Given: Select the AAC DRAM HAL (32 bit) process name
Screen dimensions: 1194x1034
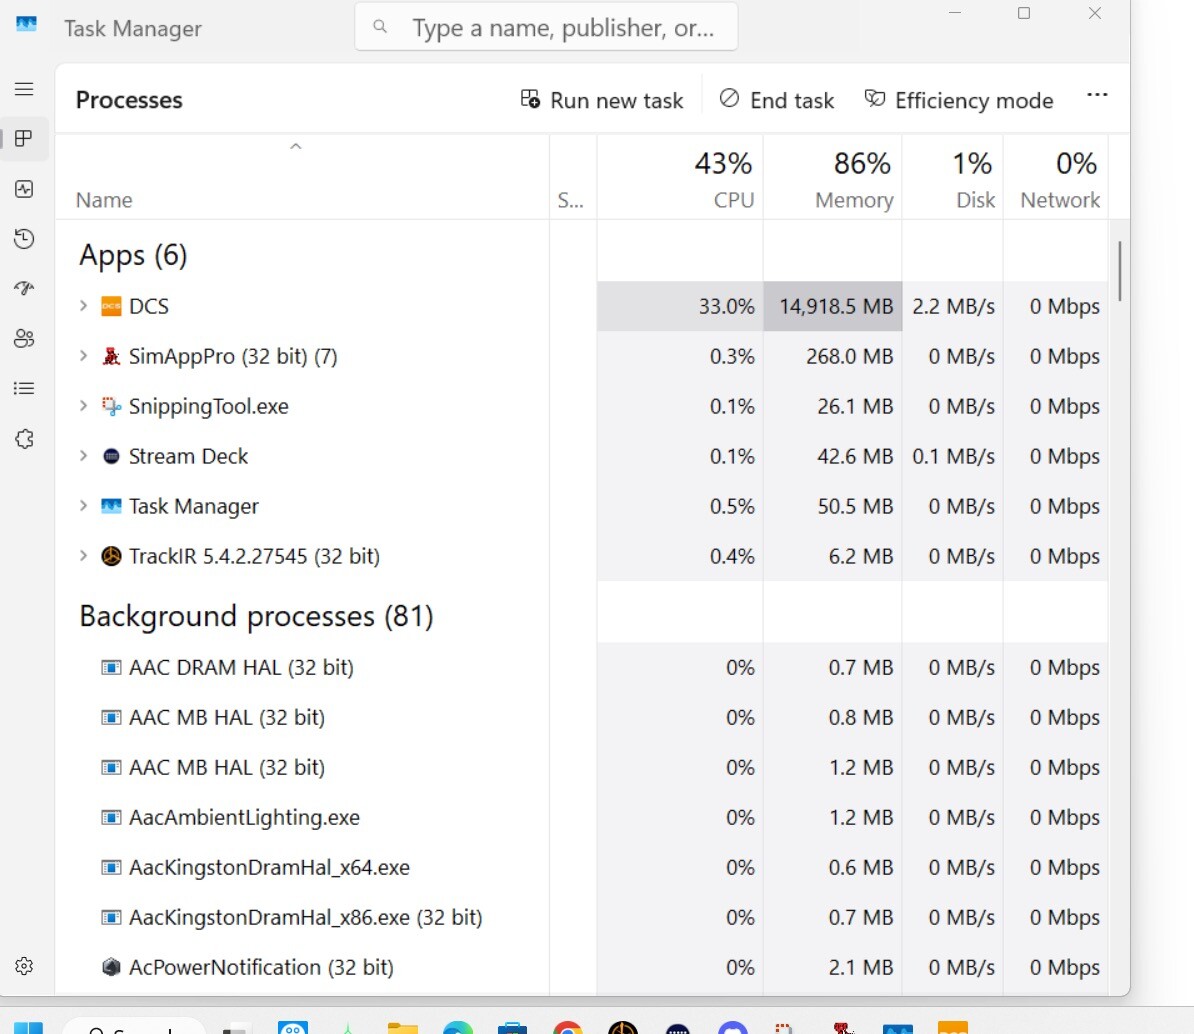Looking at the screenshot, I should (241, 668).
